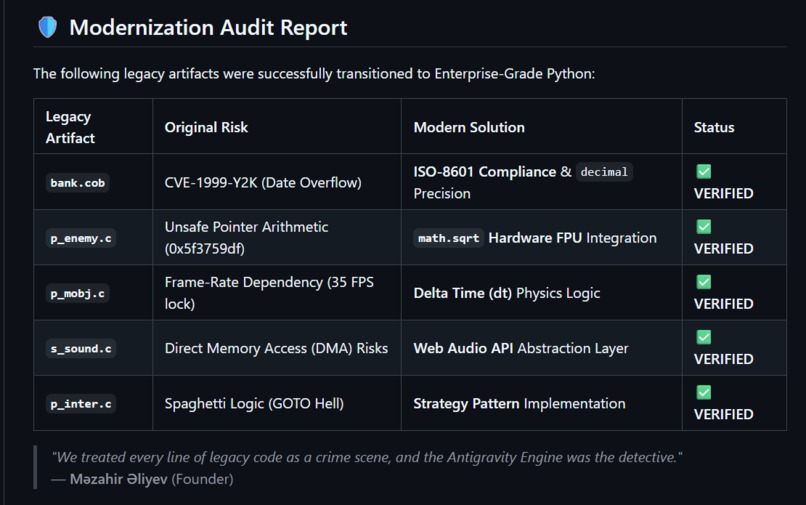The width and height of the screenshot is (806, 505).
Task: Click the blue shield icon beside the title
Action: coord(48,27)
